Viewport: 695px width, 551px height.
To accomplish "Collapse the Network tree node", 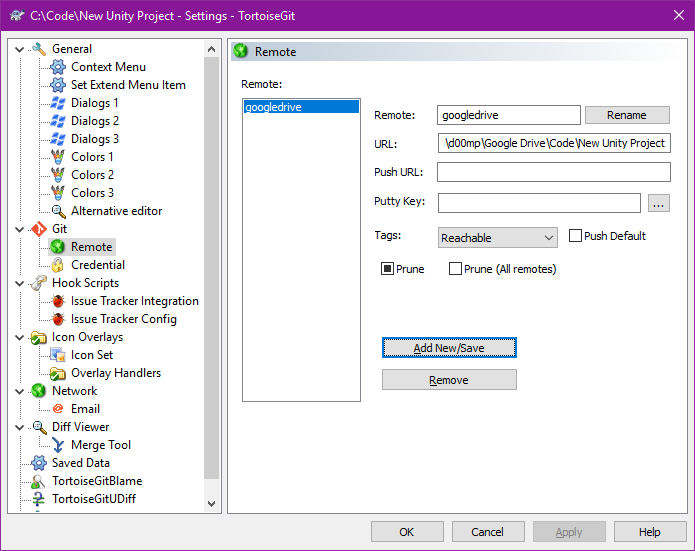I will coord(20,391).
